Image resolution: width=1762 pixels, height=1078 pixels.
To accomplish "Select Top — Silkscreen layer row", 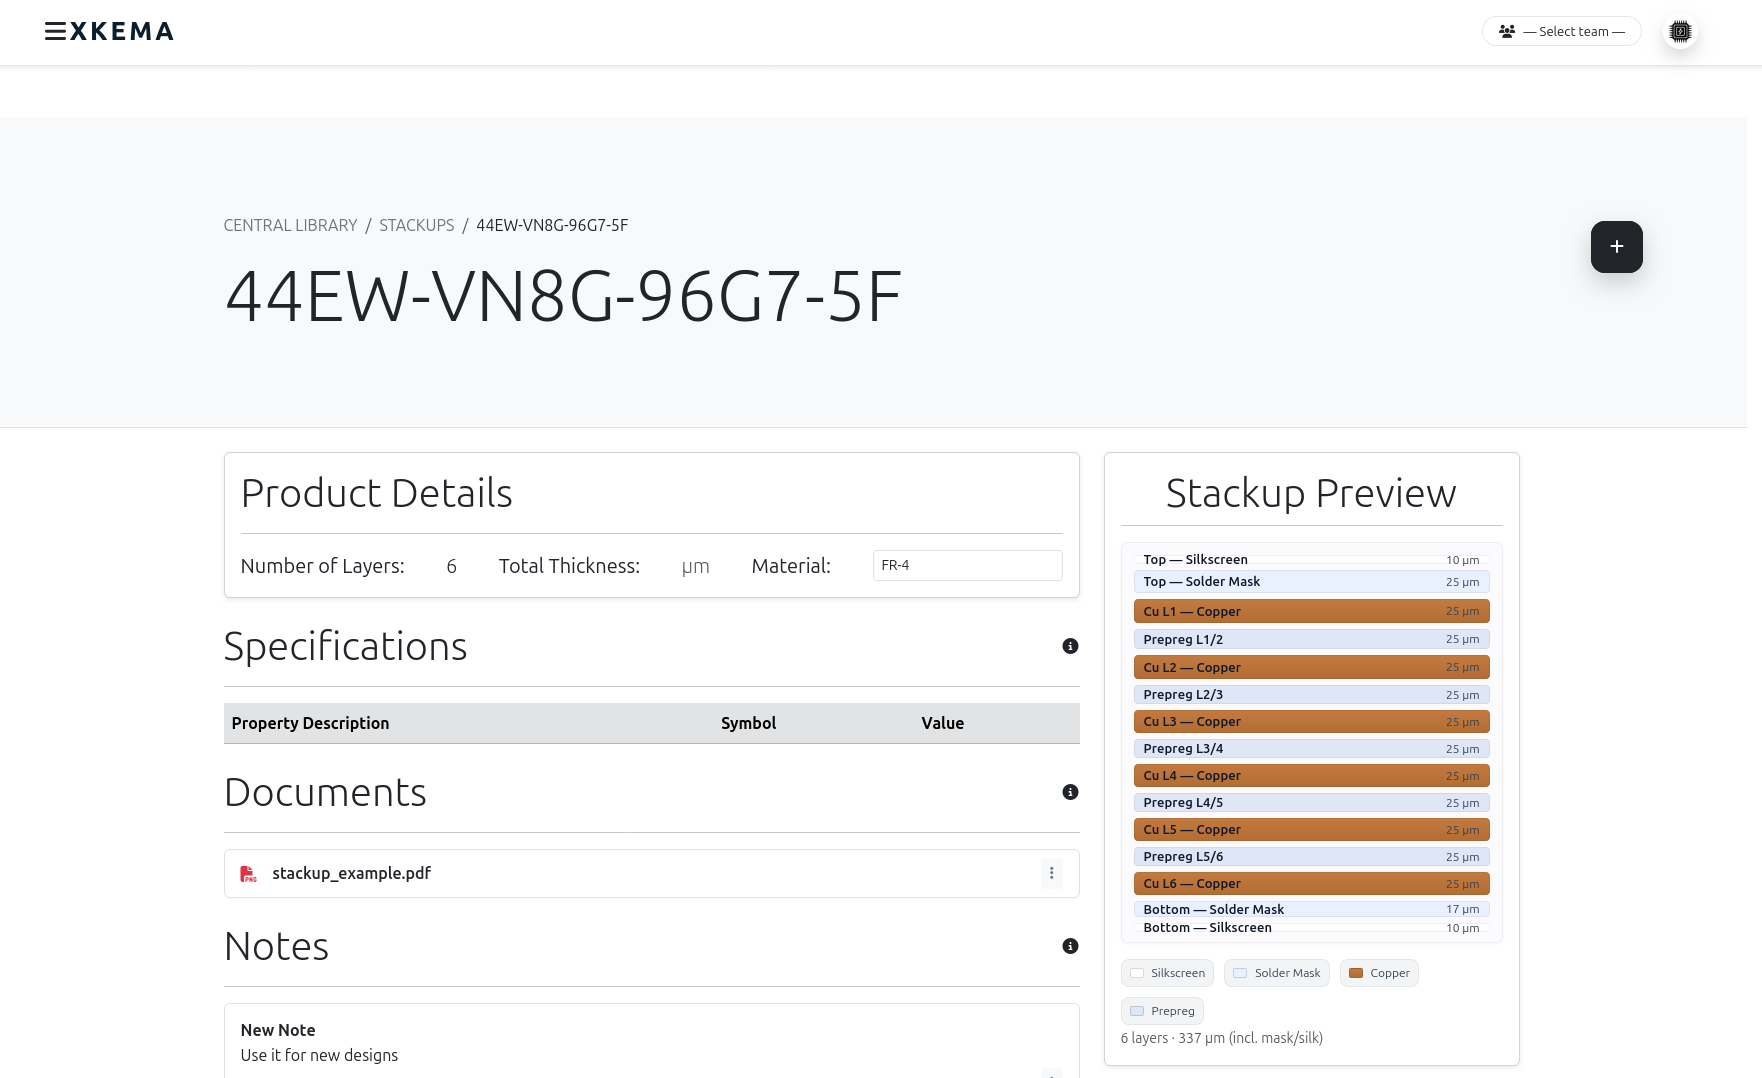I will tap(1311, 560).
